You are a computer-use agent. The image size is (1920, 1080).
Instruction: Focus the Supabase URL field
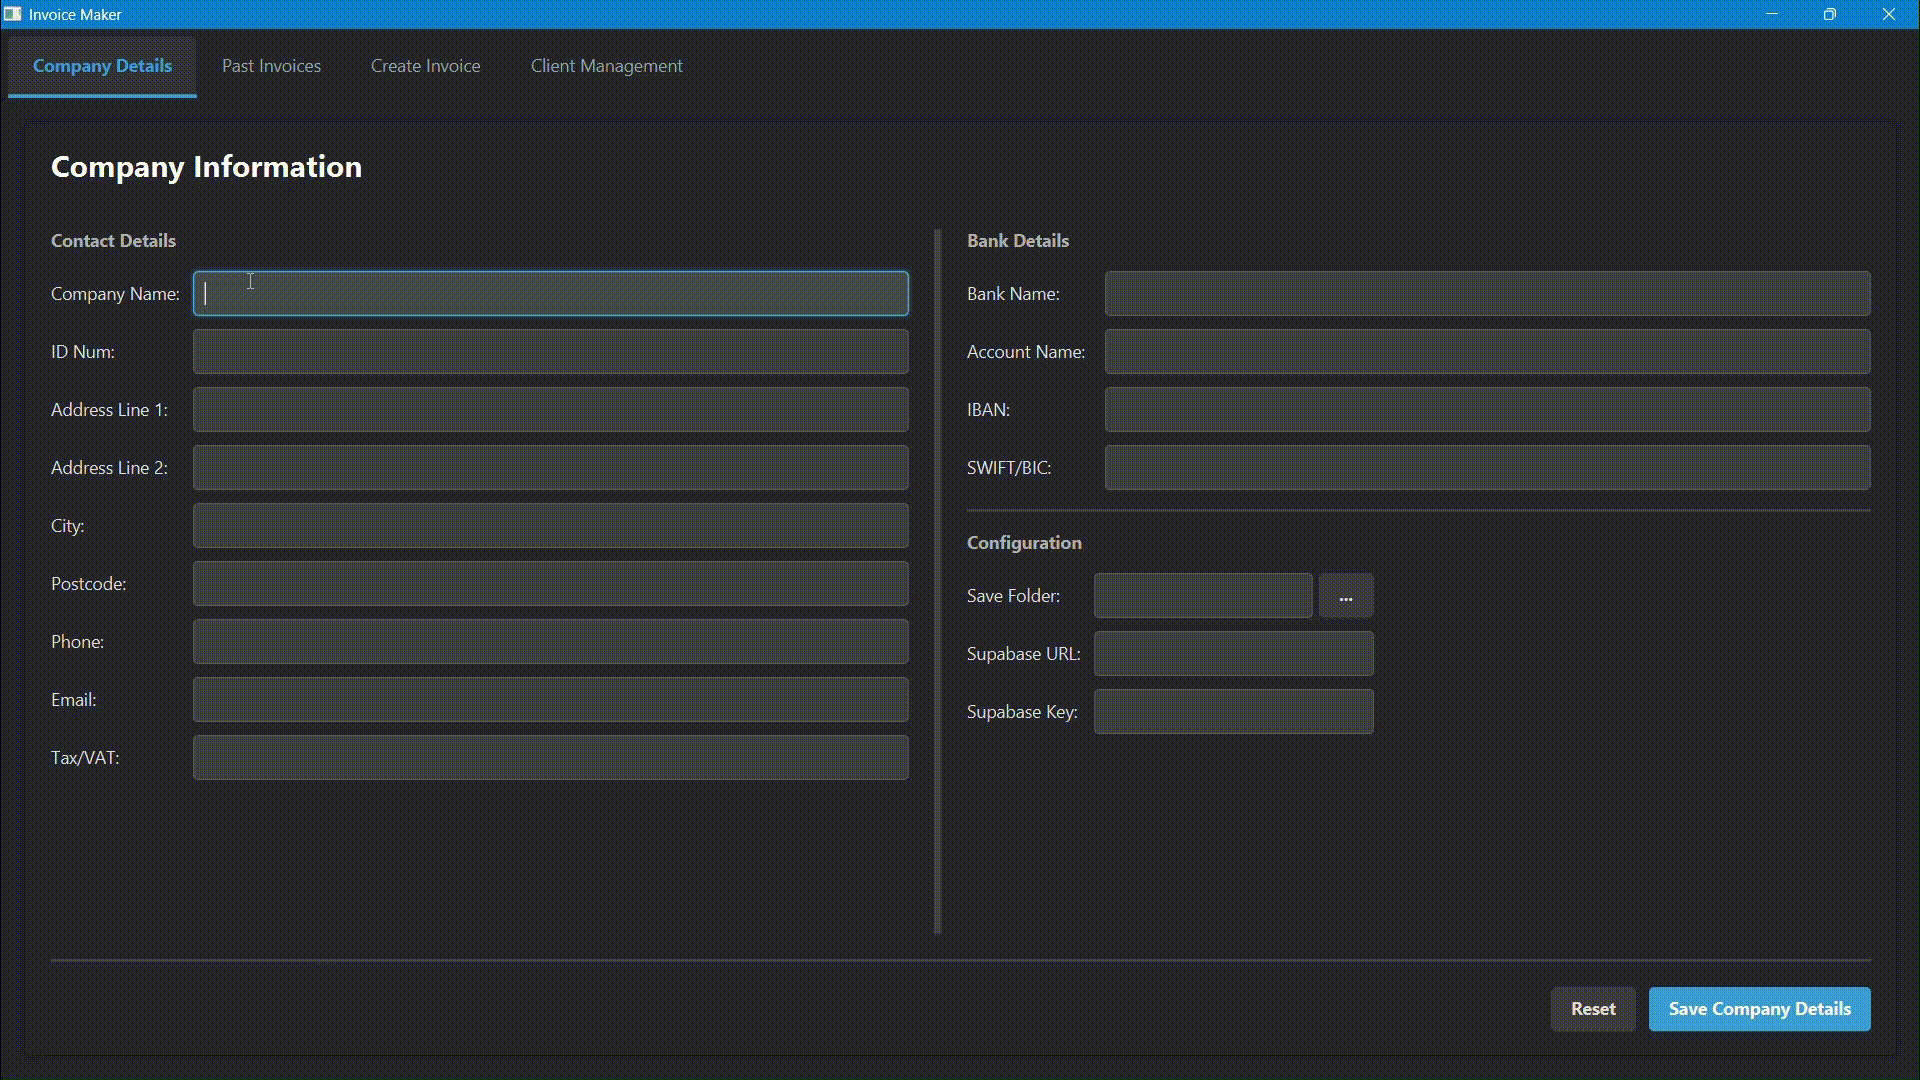pos(1234,653)
